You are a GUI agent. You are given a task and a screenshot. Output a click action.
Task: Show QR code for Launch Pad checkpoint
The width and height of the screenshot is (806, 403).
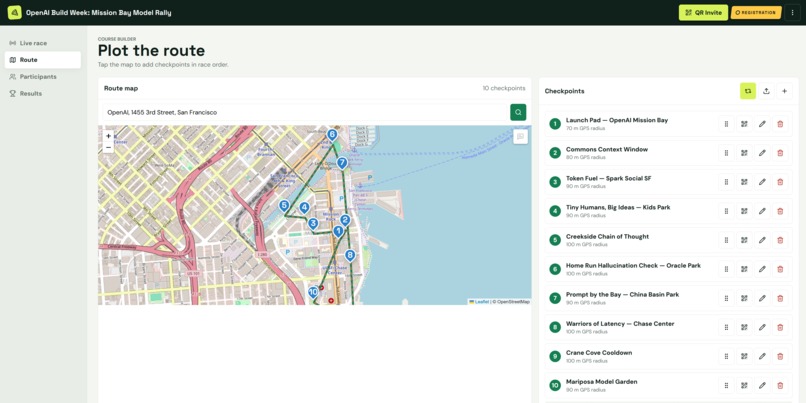coord(744,124)
